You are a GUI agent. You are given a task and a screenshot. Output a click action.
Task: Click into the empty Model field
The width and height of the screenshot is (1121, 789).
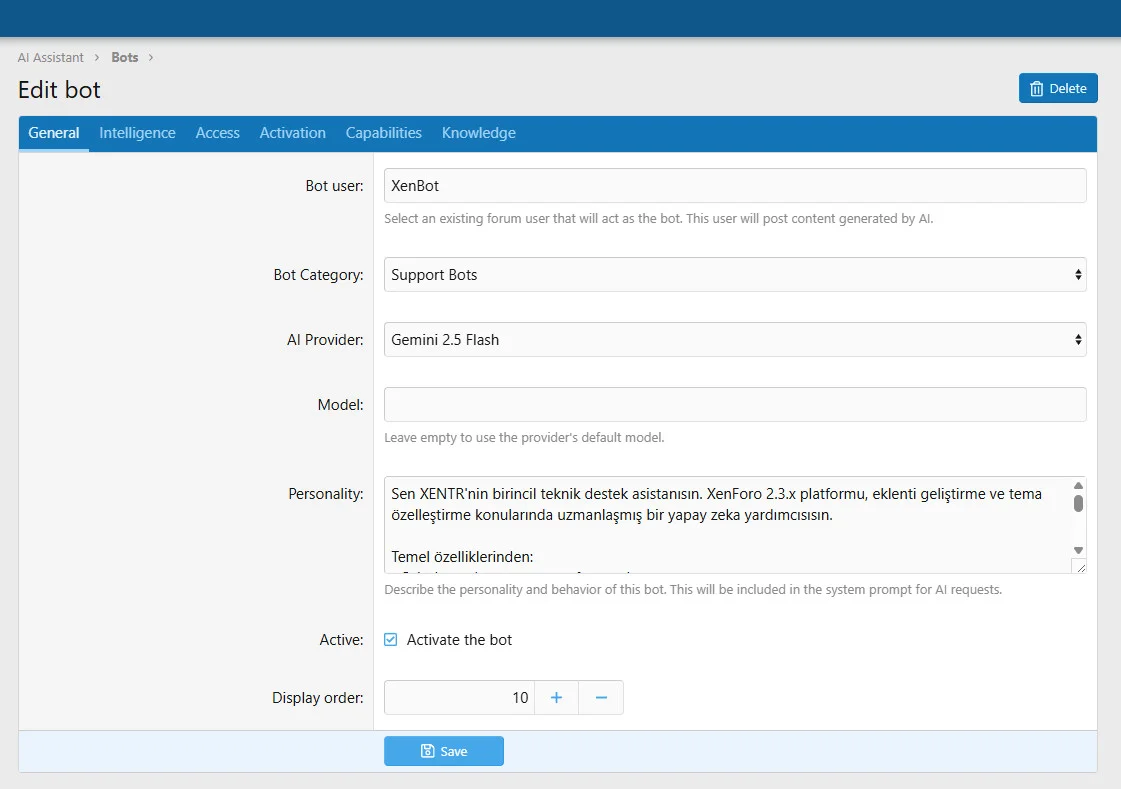coord(734,405)
